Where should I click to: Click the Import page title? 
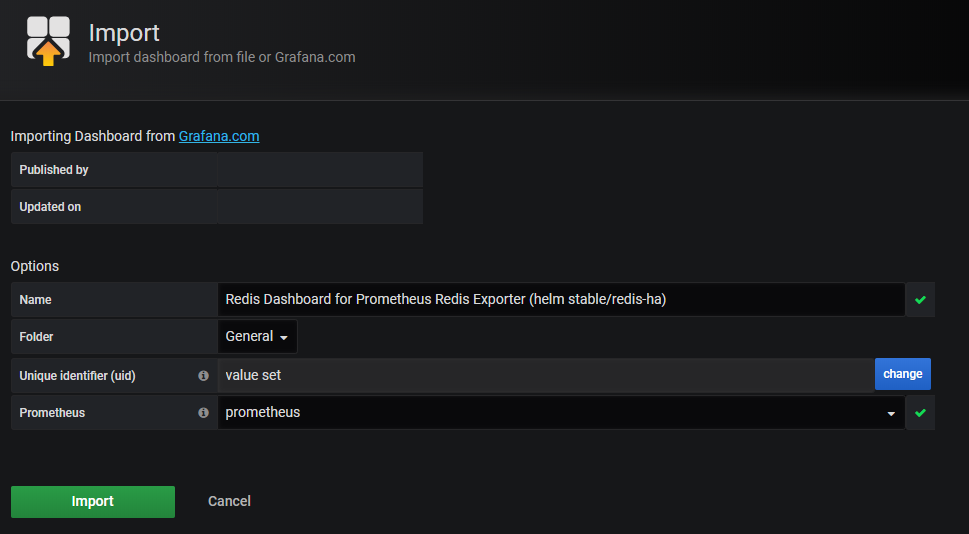click(x=124, y=33)
